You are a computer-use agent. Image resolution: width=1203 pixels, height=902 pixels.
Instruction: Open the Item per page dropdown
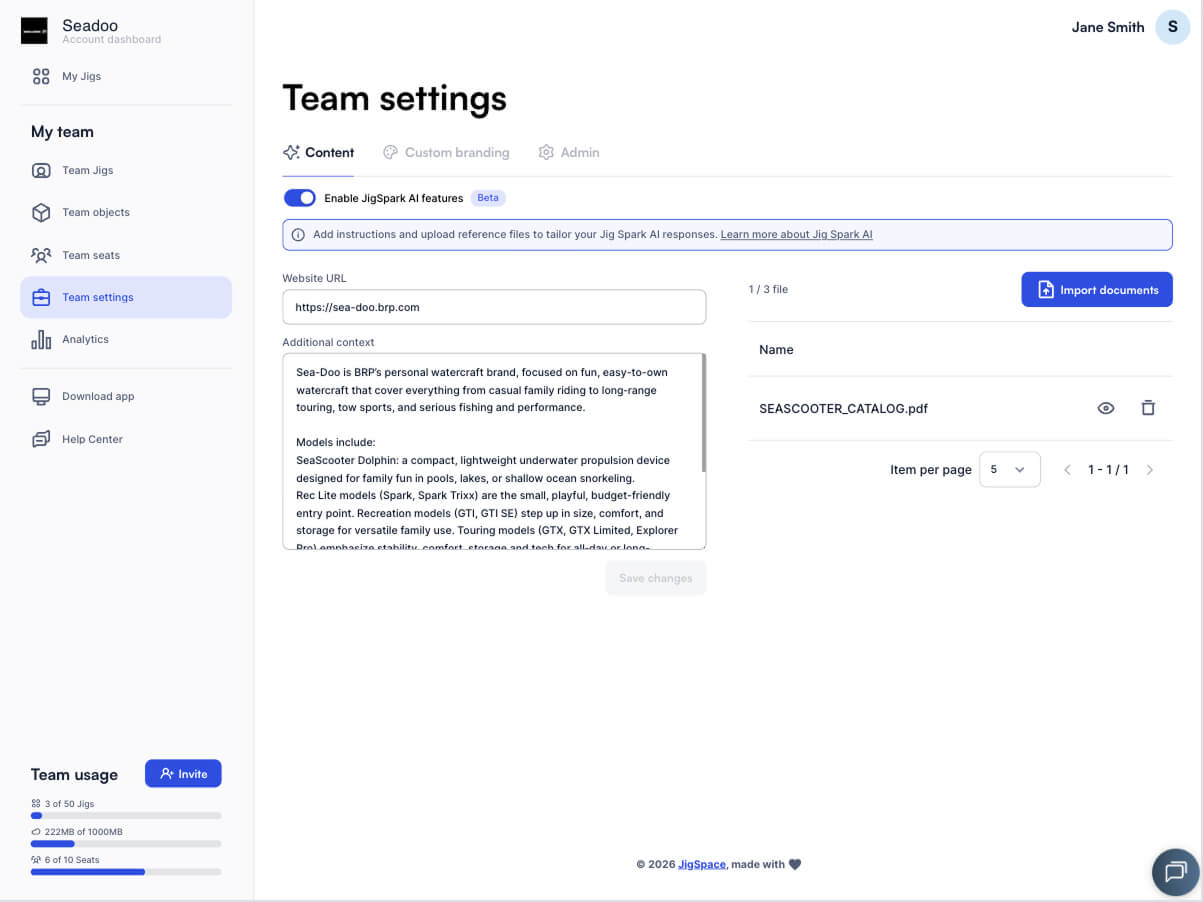tap(1010, 469)
